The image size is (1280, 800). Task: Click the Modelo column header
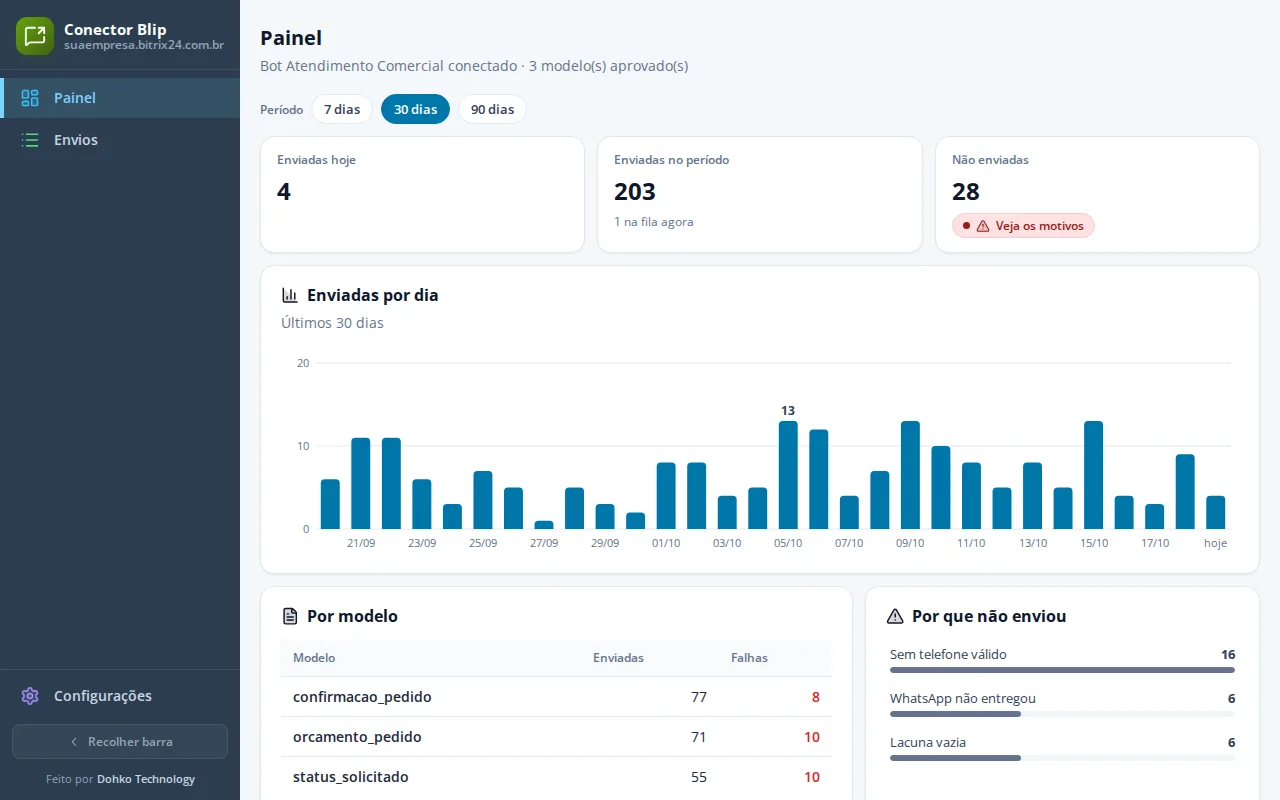point(314,658)
